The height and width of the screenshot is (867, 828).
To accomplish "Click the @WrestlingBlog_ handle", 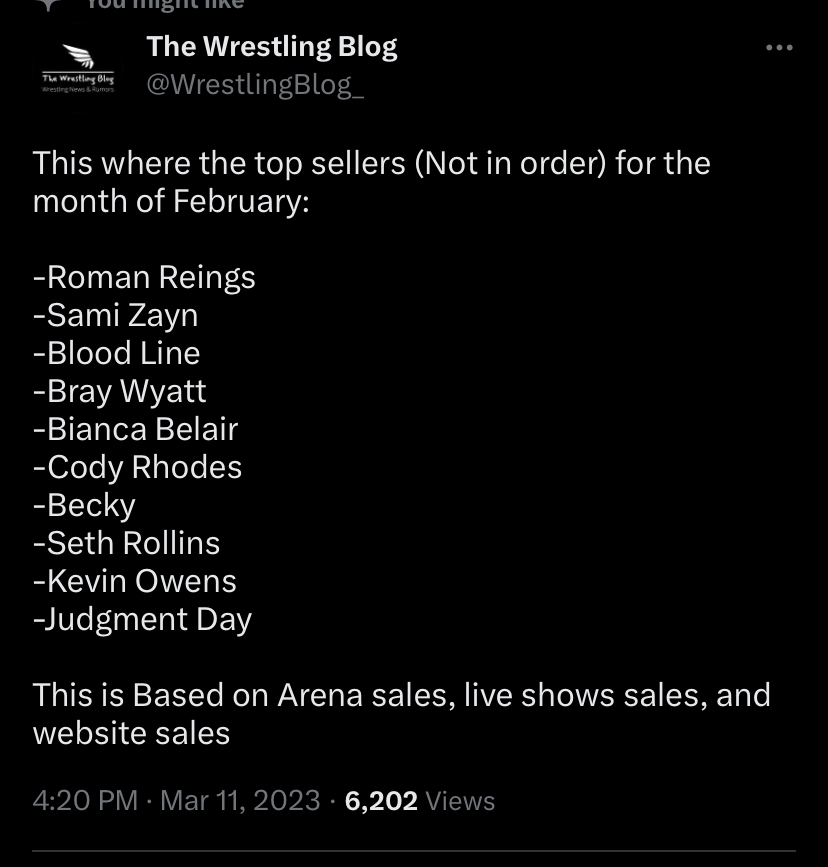I will (x=255, y=85).
